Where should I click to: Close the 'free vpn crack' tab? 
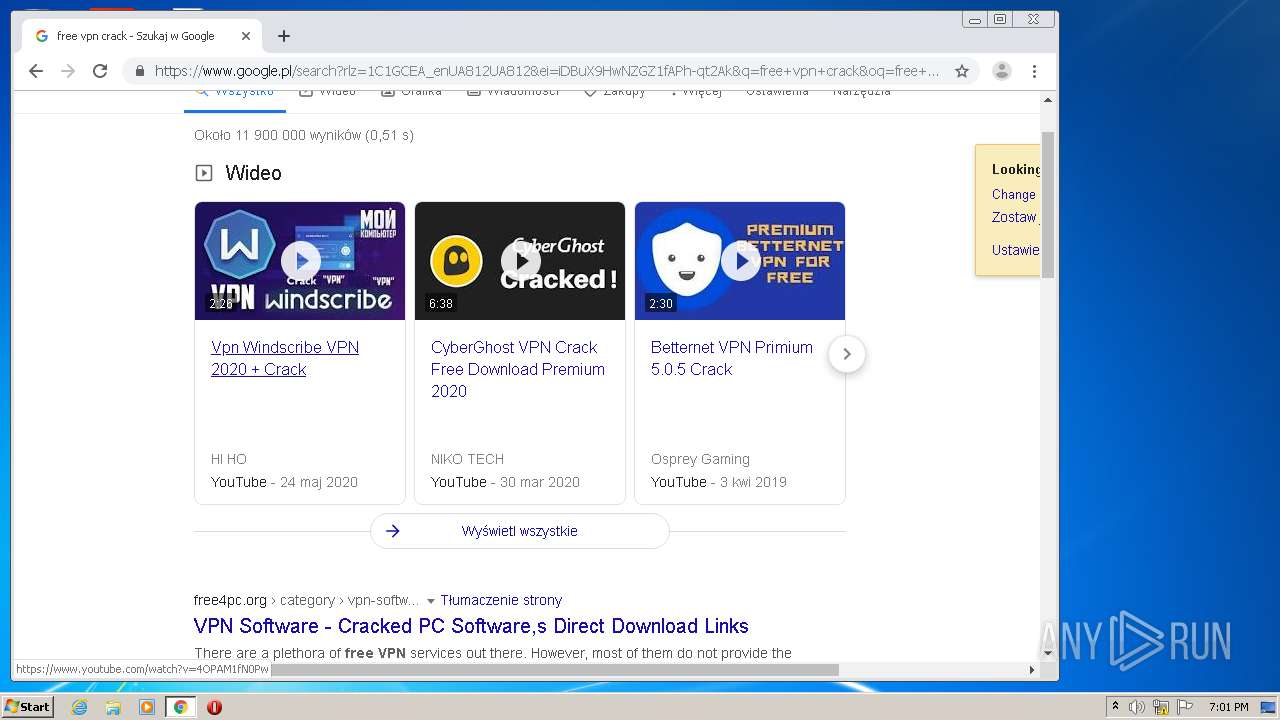[x=246, y=36]
